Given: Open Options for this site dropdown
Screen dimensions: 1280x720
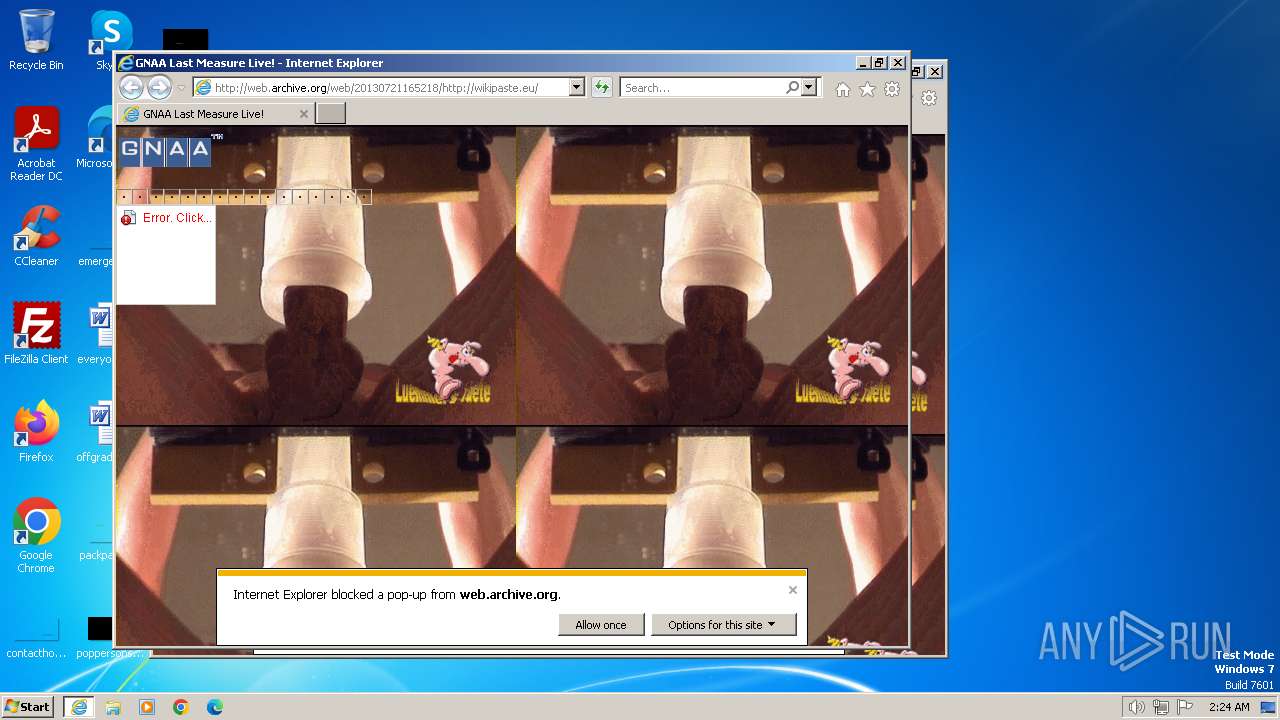Looking at the screenshot, I should click(723, 625).
